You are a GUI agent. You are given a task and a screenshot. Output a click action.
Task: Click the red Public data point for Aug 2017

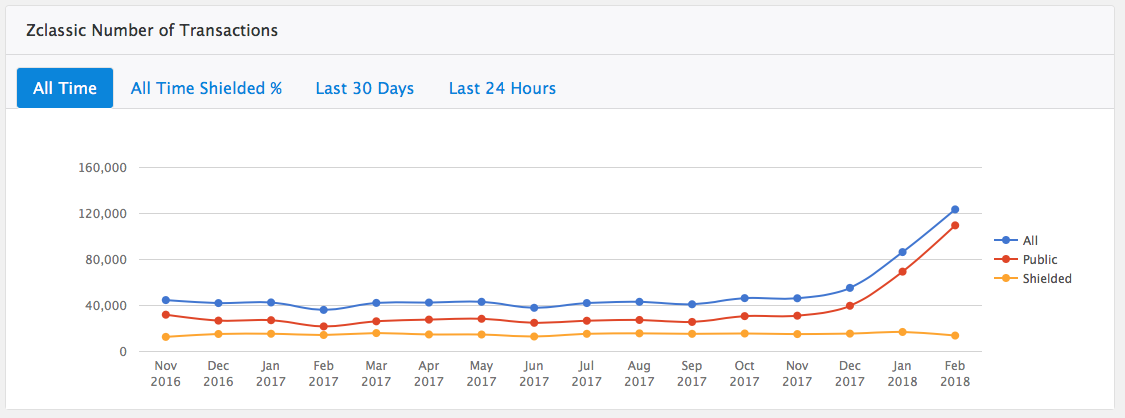click(639, 320)
